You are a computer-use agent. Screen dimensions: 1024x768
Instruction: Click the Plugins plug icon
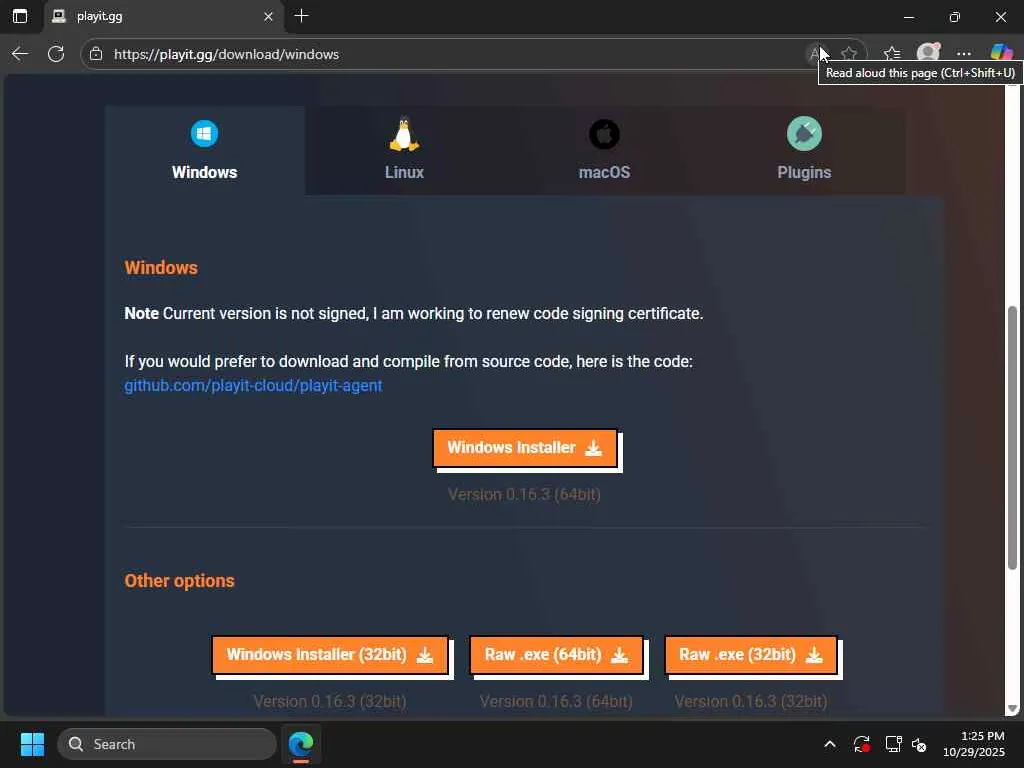coord(804,134)
